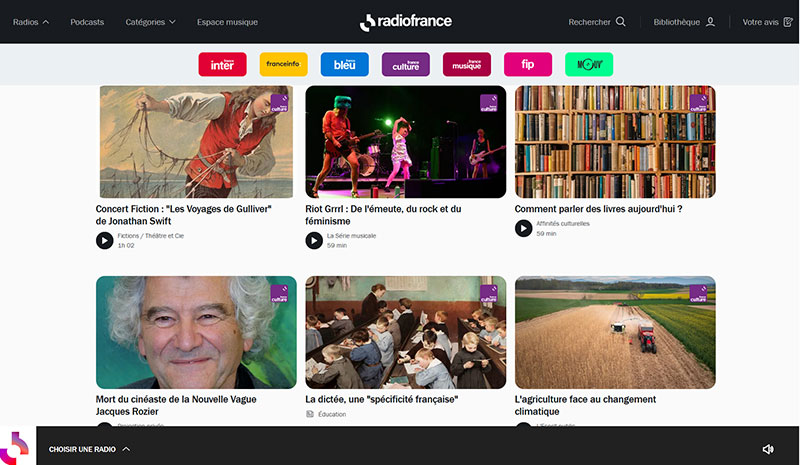
Task: Play the Gulliver concert fiction episode
Action: pyautogui.click(x=105, y=240)
